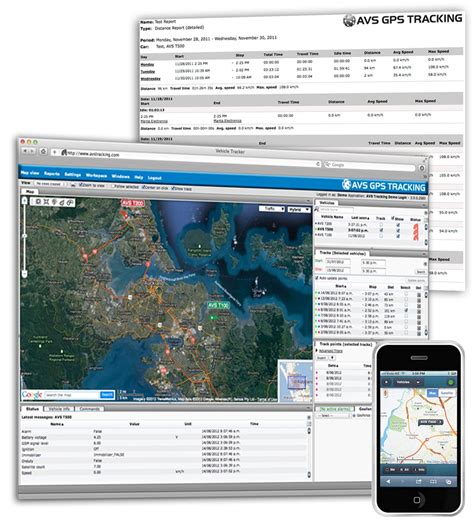Open the Map view menu
474x525 pixels.
coord(30,173)
